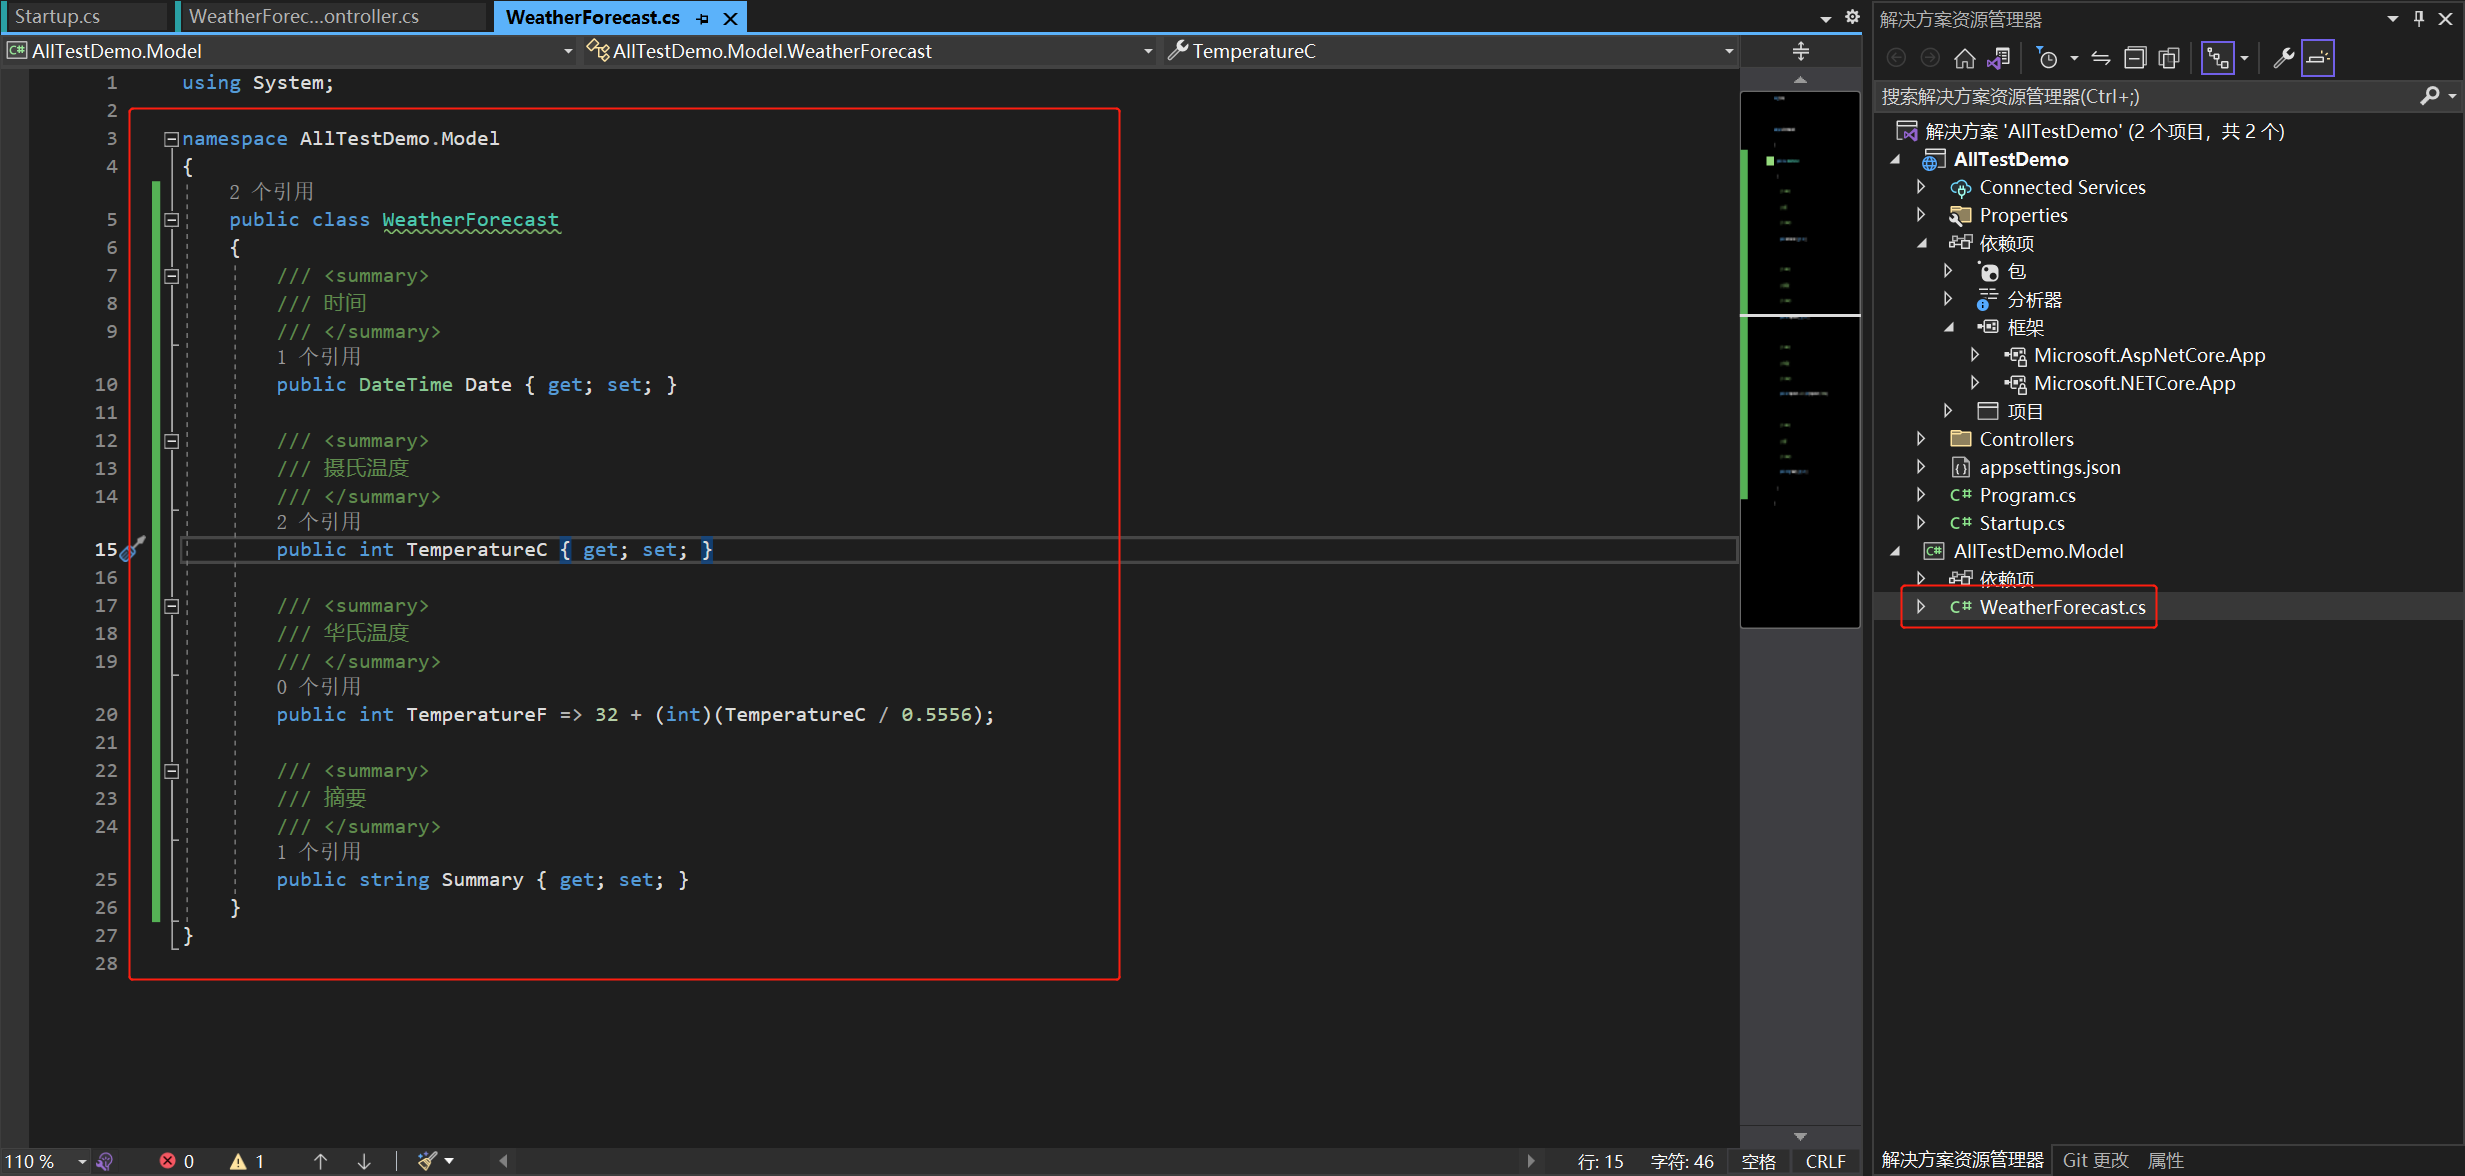This screenshot has height=1176, width=2465.
Task: Collapse the summary comment on line 12
Action: click(x=171, y=441)
